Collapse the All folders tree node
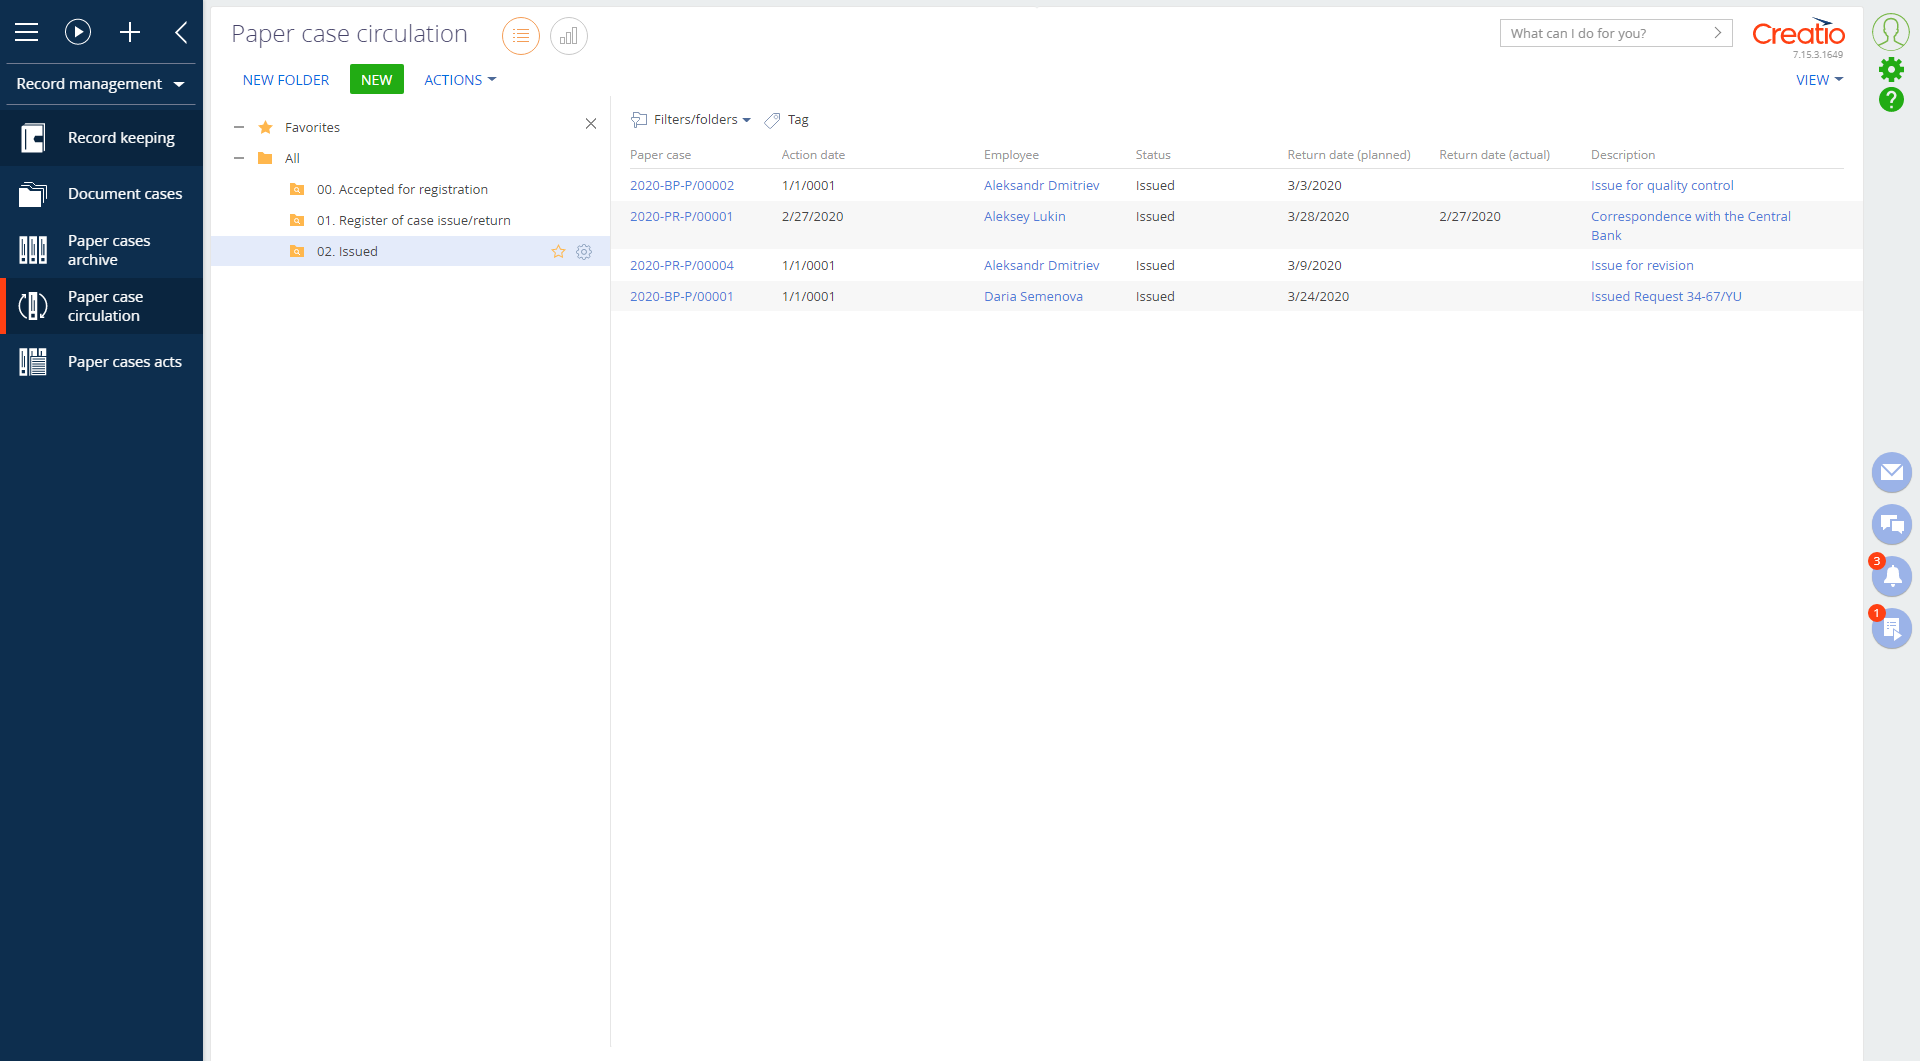The height and width of the screenshot is (1061, 1920). click(x=239, y=158)
